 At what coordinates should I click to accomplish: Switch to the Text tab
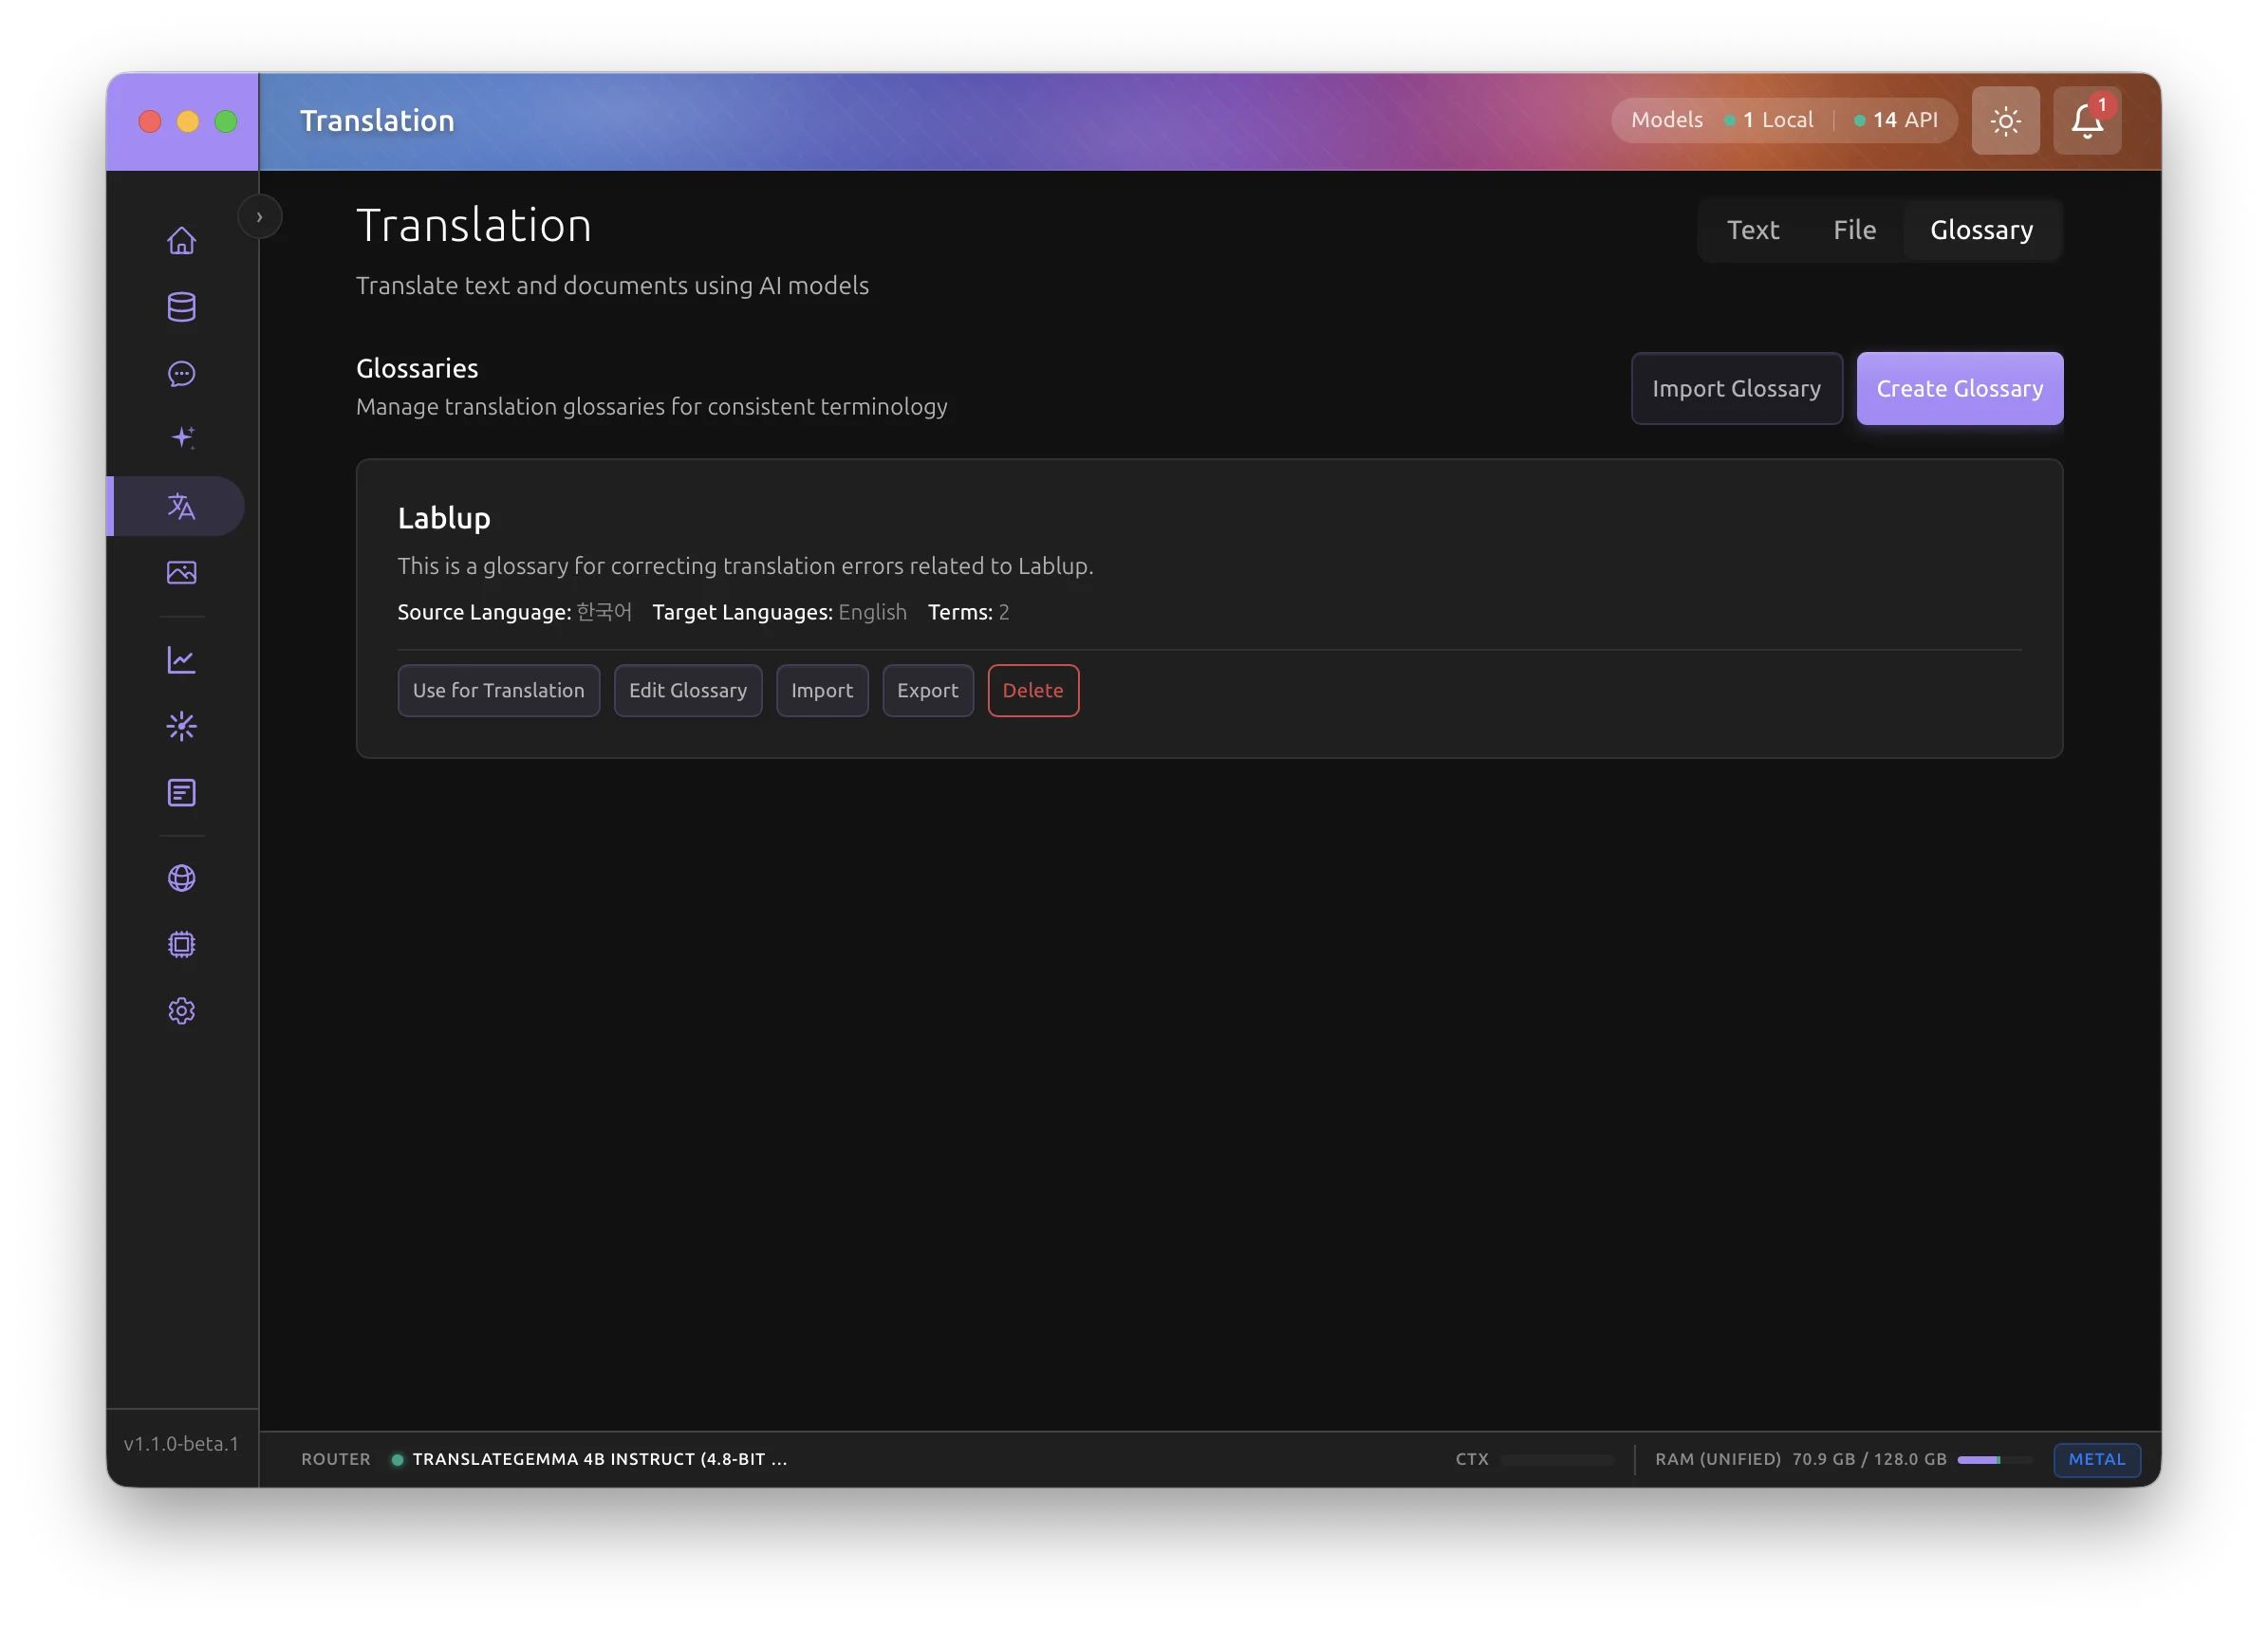click(1752, 230)
